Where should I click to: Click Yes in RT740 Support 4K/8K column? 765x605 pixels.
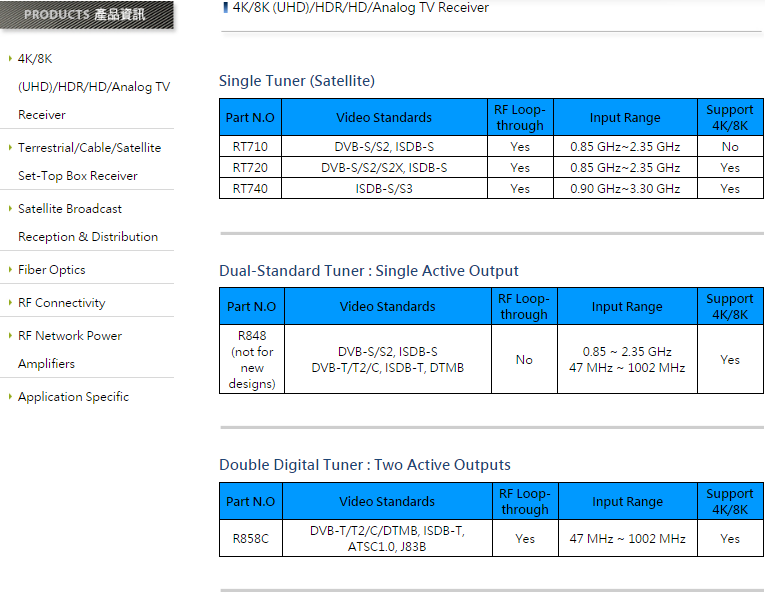point(730,188)
